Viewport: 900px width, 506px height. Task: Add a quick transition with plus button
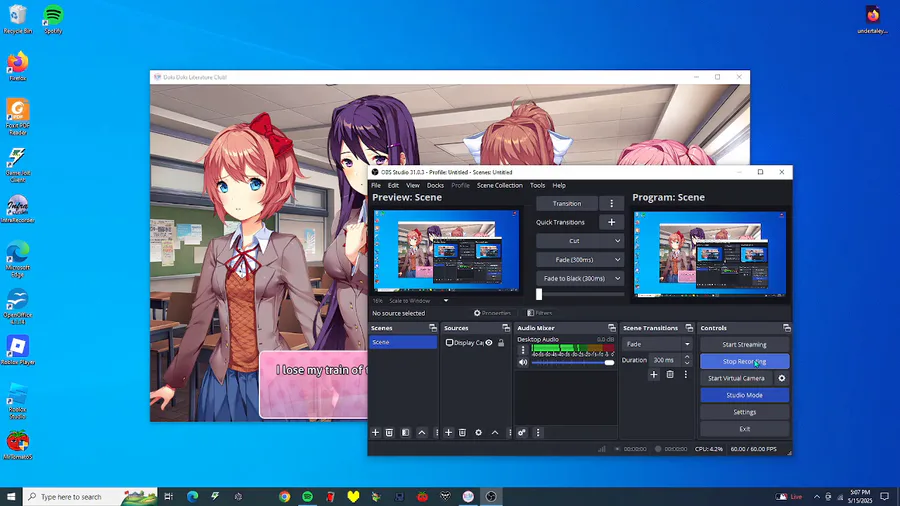(611, 222)
